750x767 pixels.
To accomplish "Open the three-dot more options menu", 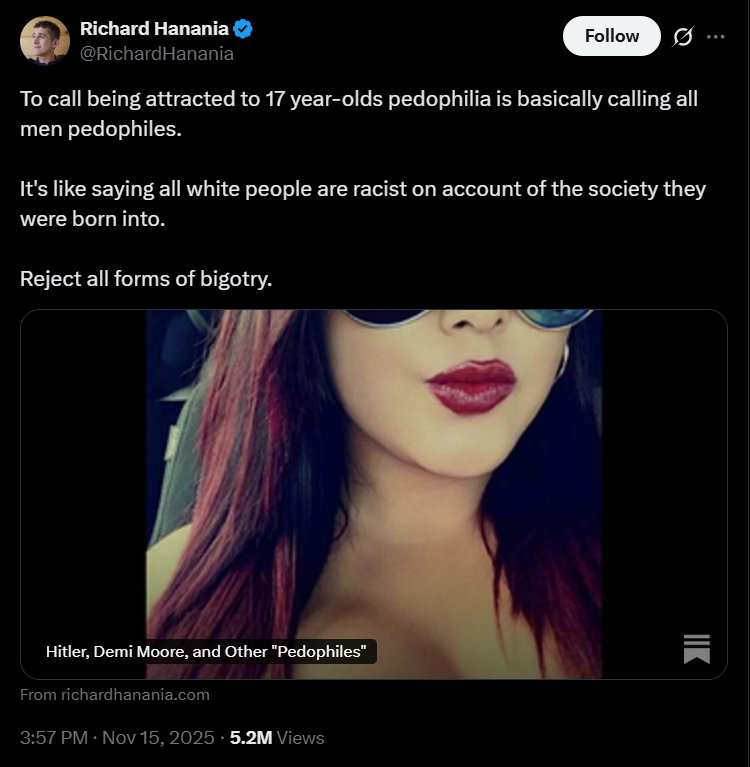I will (715, 37).
